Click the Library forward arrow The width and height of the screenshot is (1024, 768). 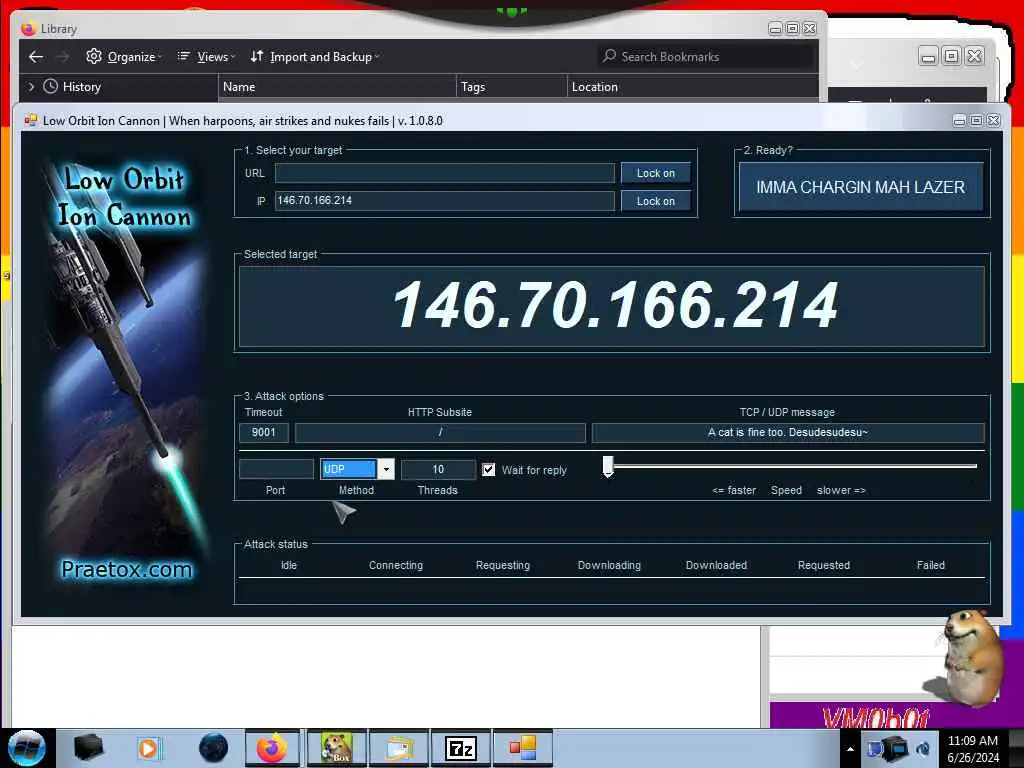coord(62,57)
